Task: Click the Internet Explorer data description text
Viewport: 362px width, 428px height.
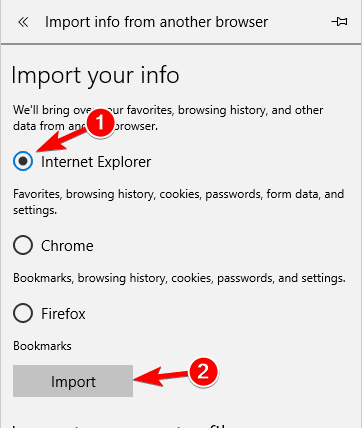Action: point(178,202)
